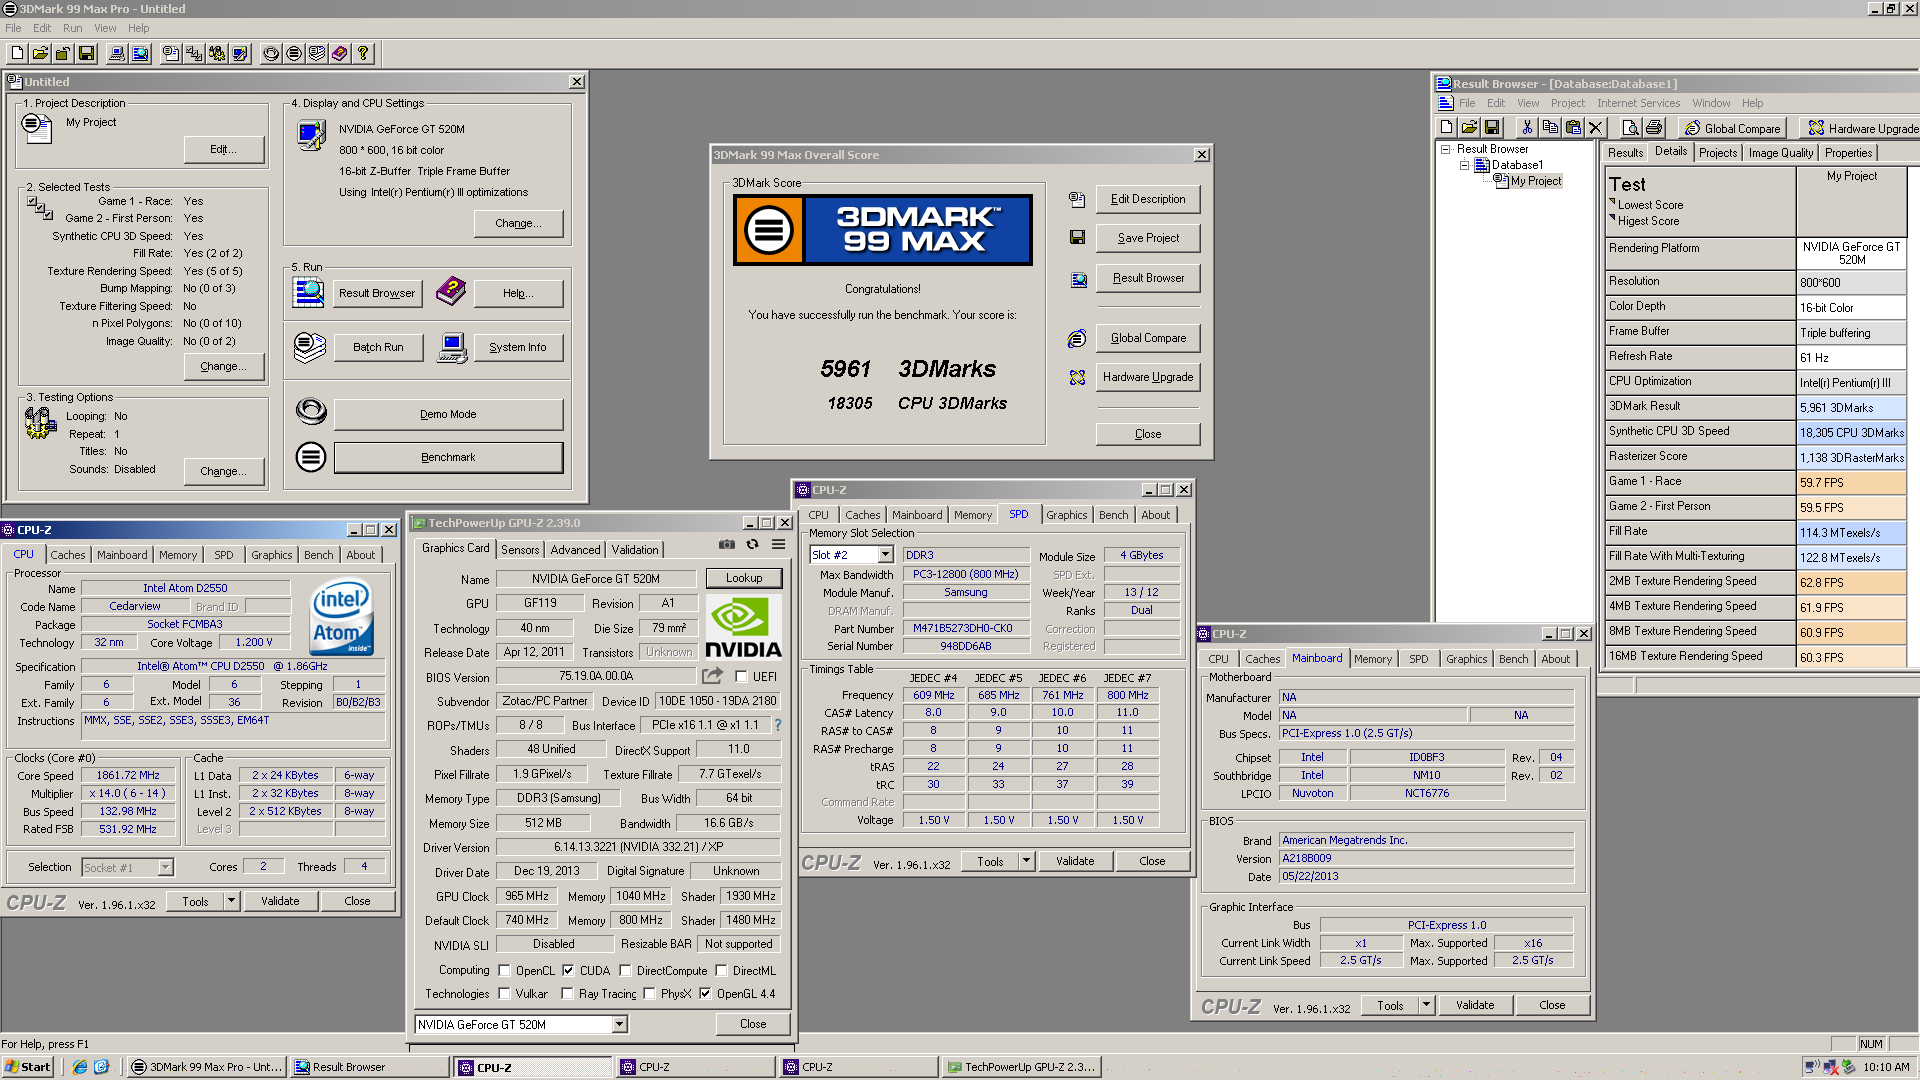Open the Slot #2 dropdown in CPU-Z SPD

click(x=885, y=555)
